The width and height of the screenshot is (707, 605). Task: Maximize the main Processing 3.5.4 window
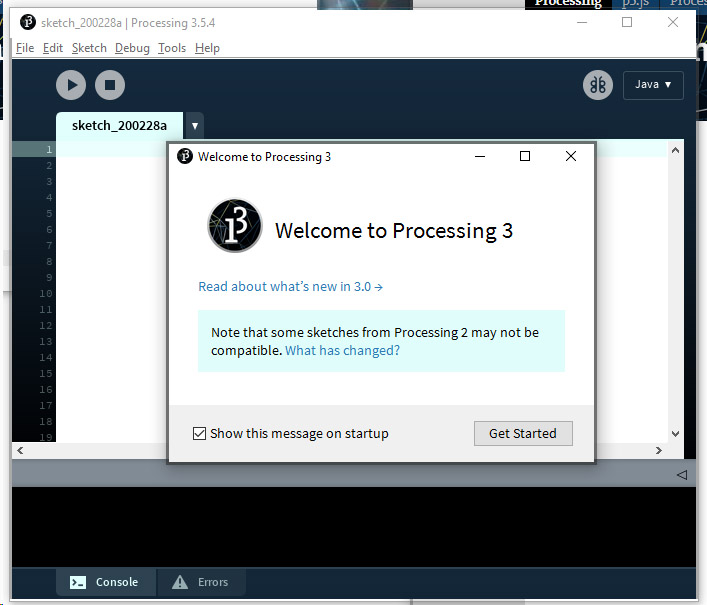627,22
